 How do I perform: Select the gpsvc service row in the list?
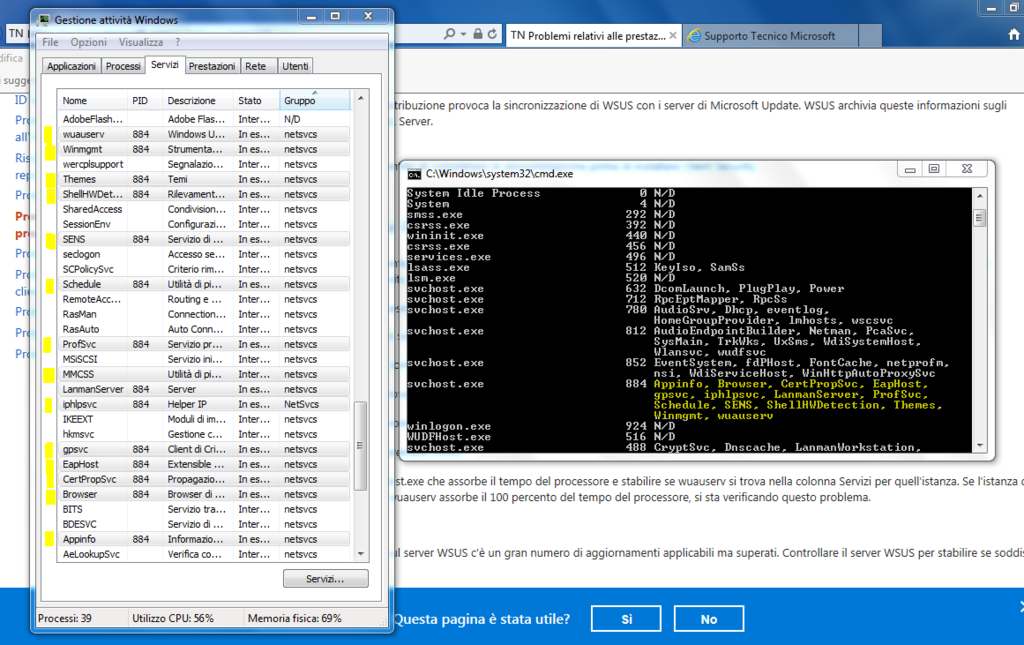203,450
